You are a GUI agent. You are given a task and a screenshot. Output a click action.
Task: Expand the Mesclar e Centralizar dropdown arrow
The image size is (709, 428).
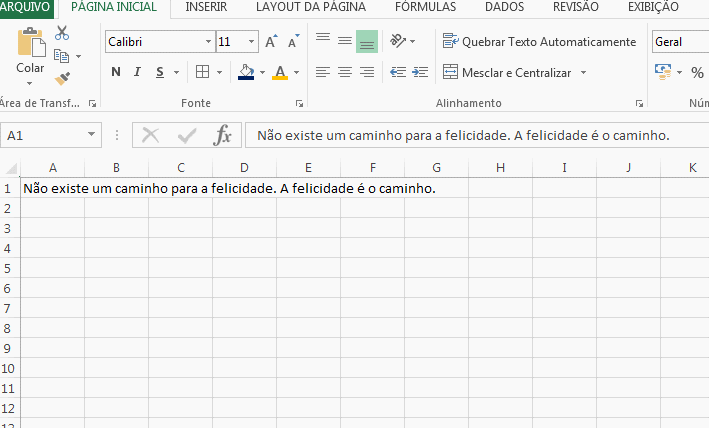pos(583,73)
